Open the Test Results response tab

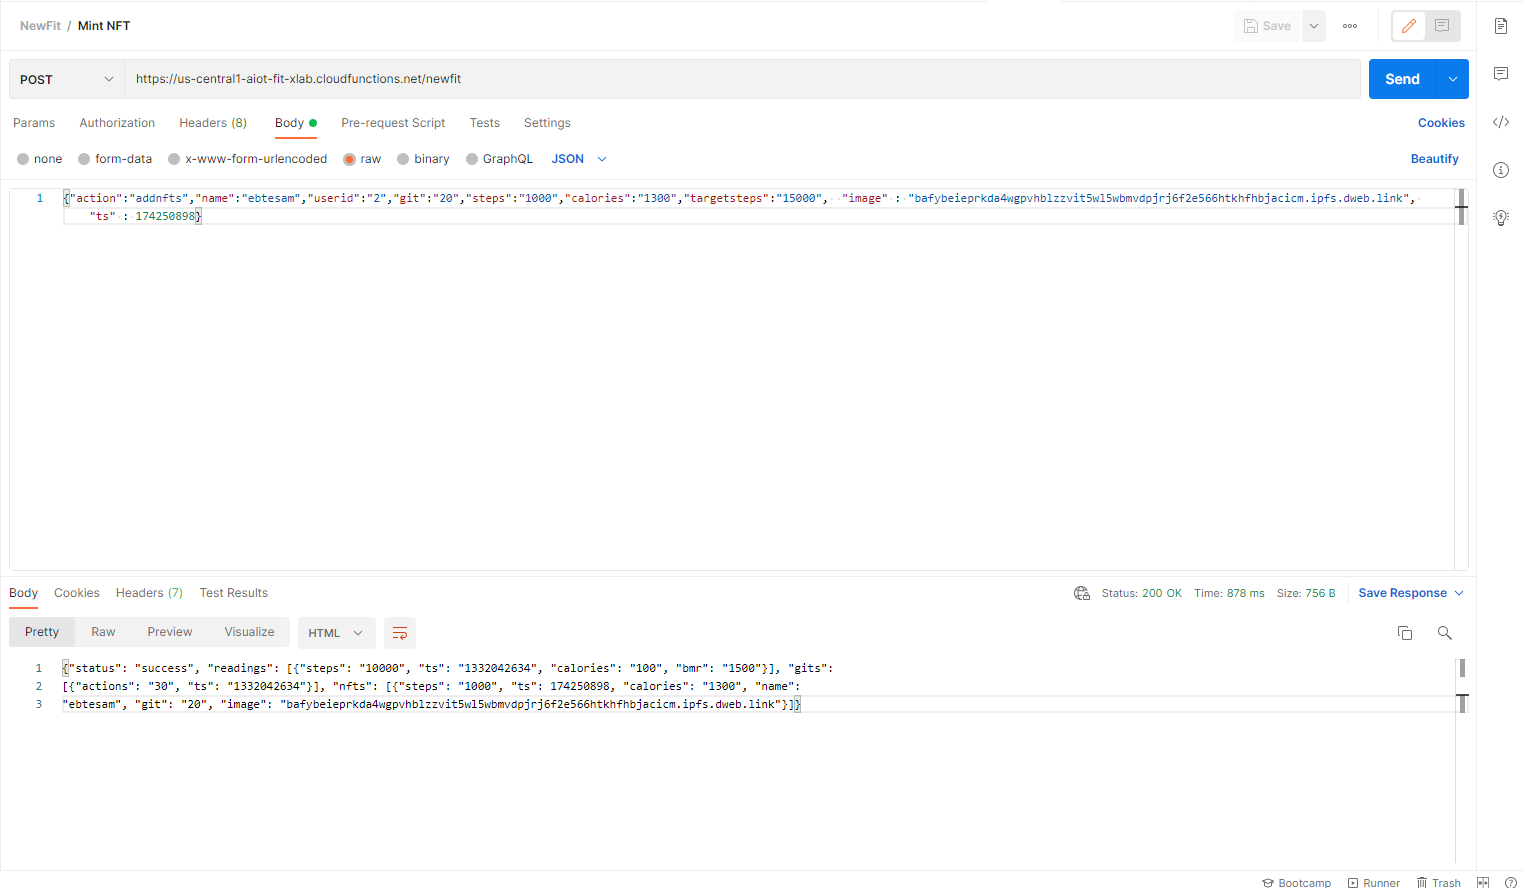point(234,593)
